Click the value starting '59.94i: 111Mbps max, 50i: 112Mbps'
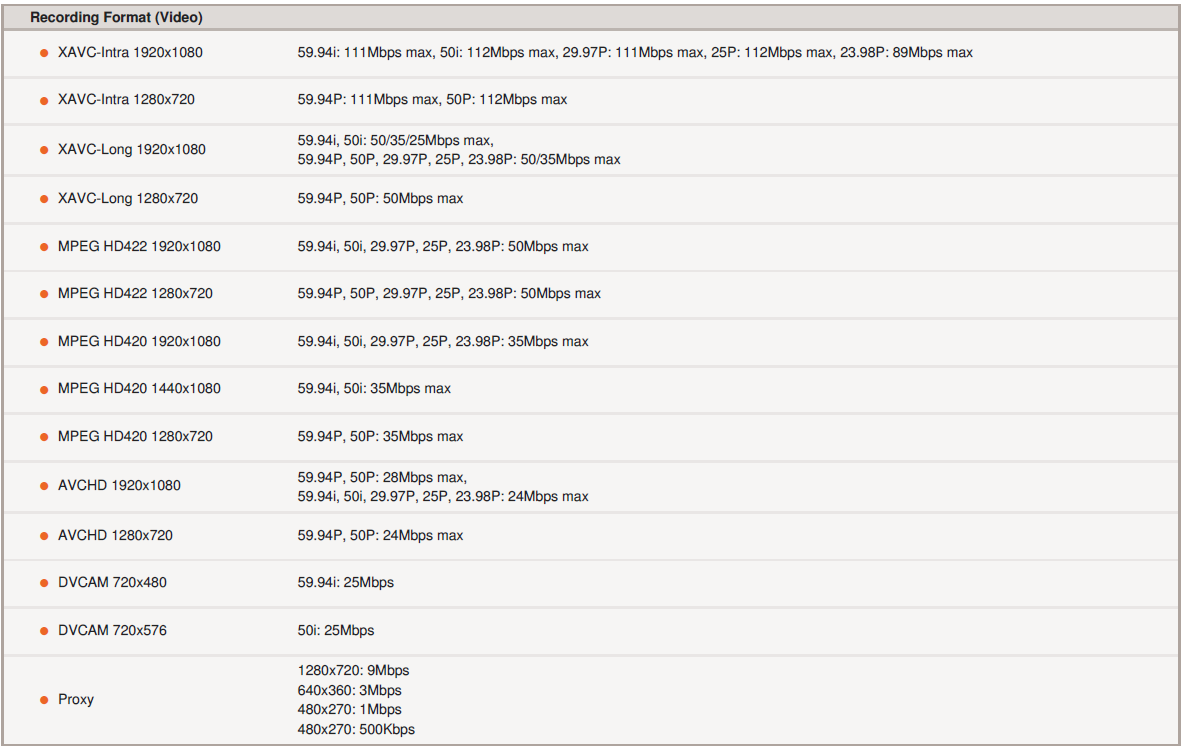Image resolution: width=1184 pixels, height=749 pixels. click(635, 52)
